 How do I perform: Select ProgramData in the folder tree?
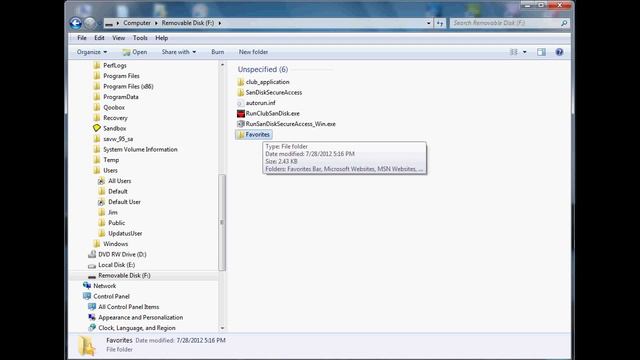click(x=120, y=97)
